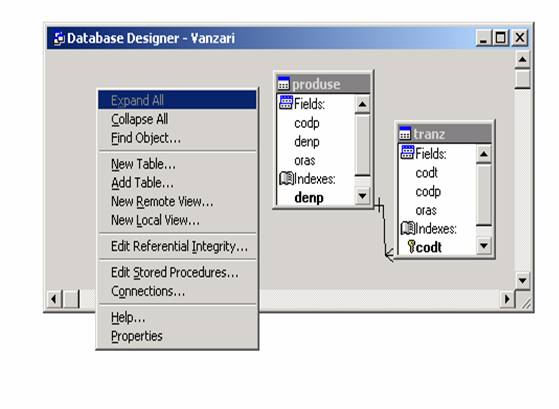Click the Fields icon in tranz table
Image resolution: width=559 pixels, height=409 pixels.
tap(407, 153)
